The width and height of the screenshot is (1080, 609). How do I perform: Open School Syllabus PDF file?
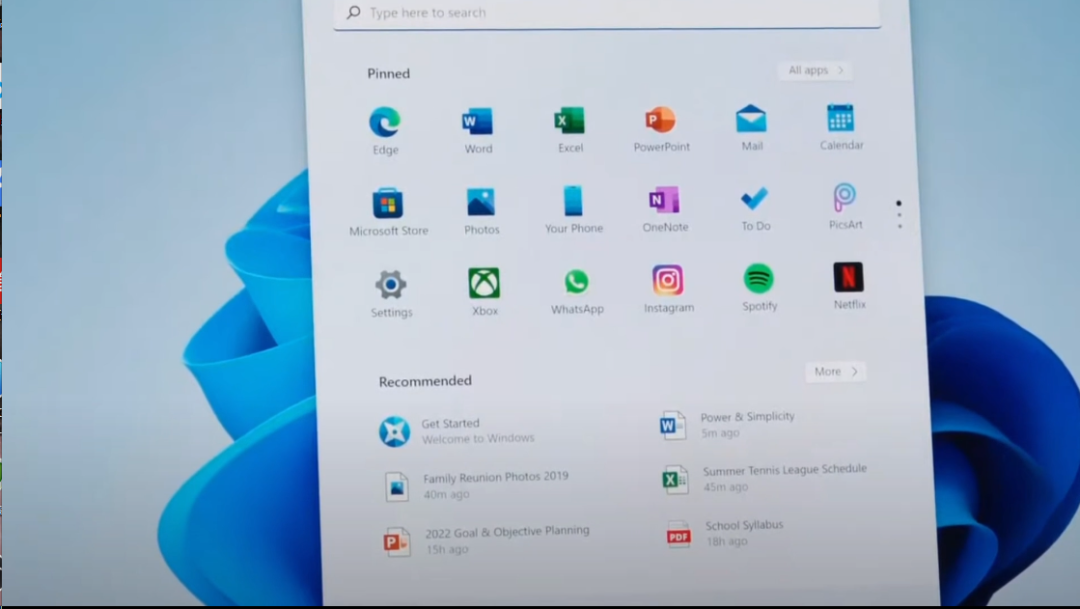point(725,533)
